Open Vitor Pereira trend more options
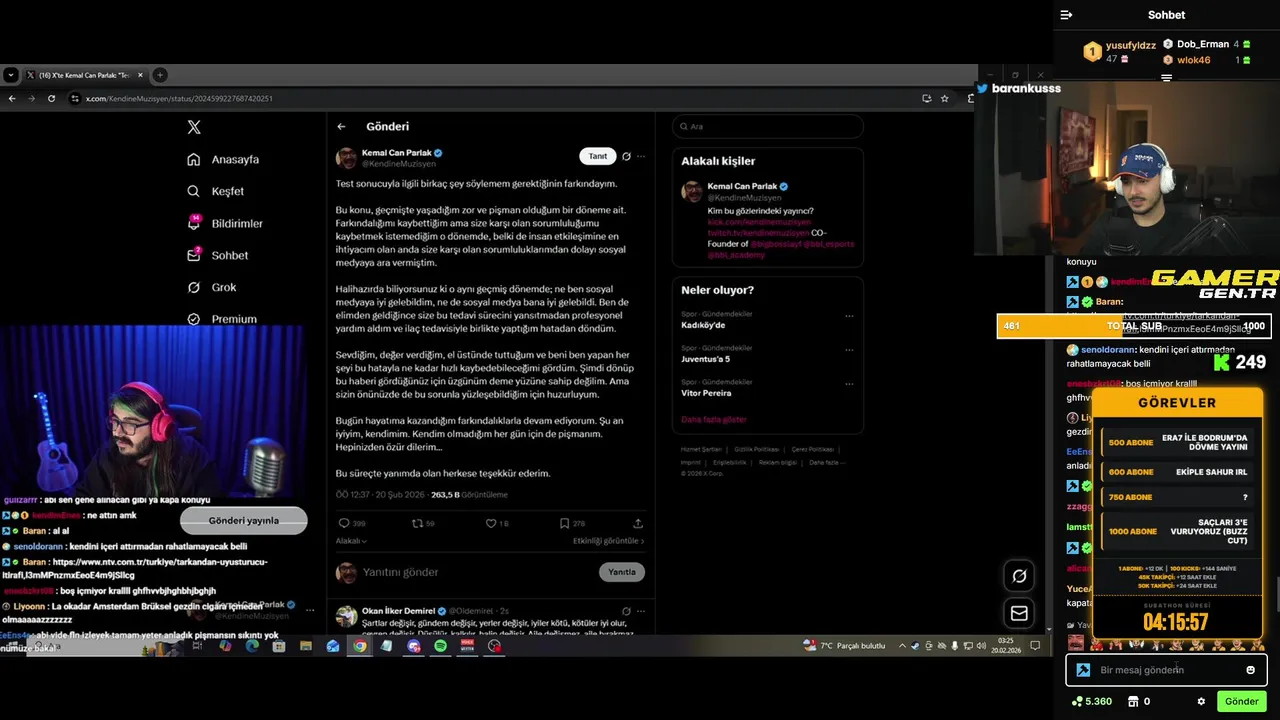1280x720 pixels. (x=849, y=384)
